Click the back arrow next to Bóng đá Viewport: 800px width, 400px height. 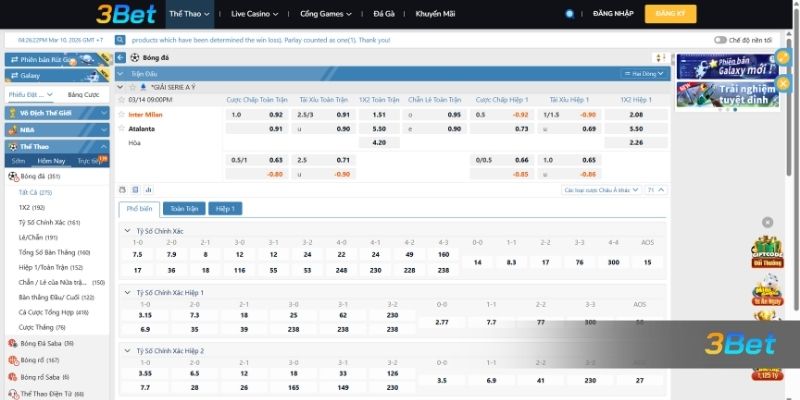[x=121, y=58]
